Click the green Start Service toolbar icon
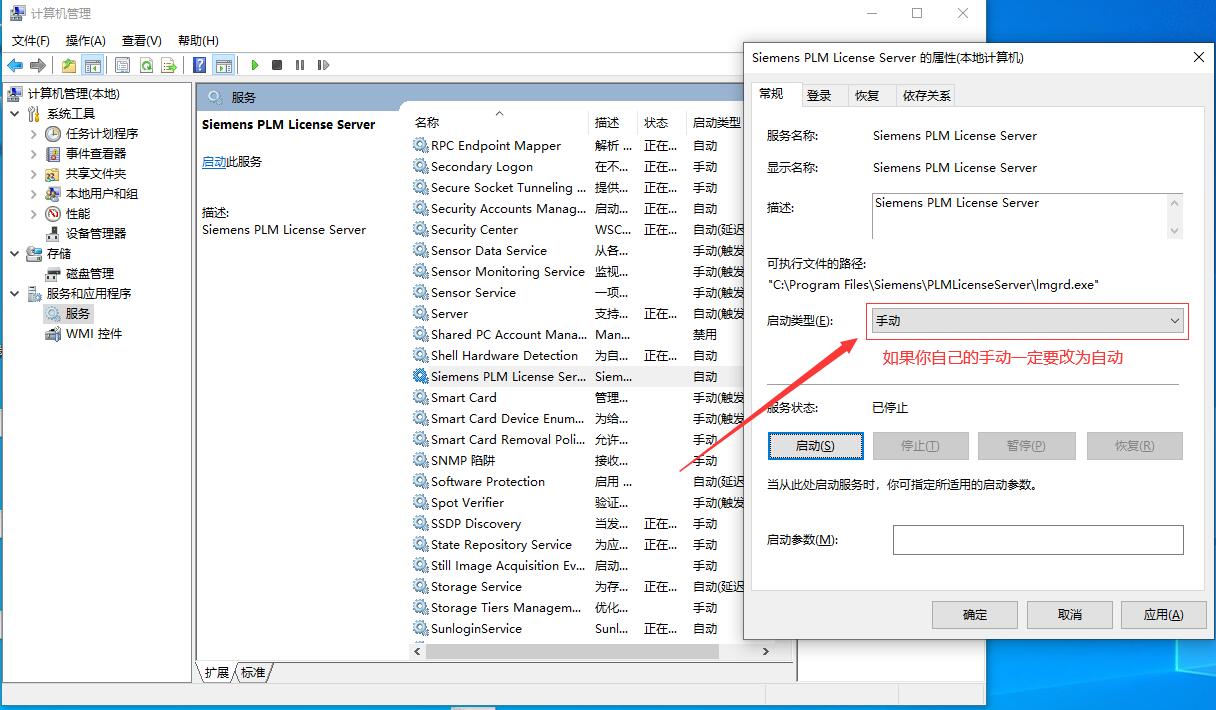This screenshot has height=710, width=1216. click(255, 65)
